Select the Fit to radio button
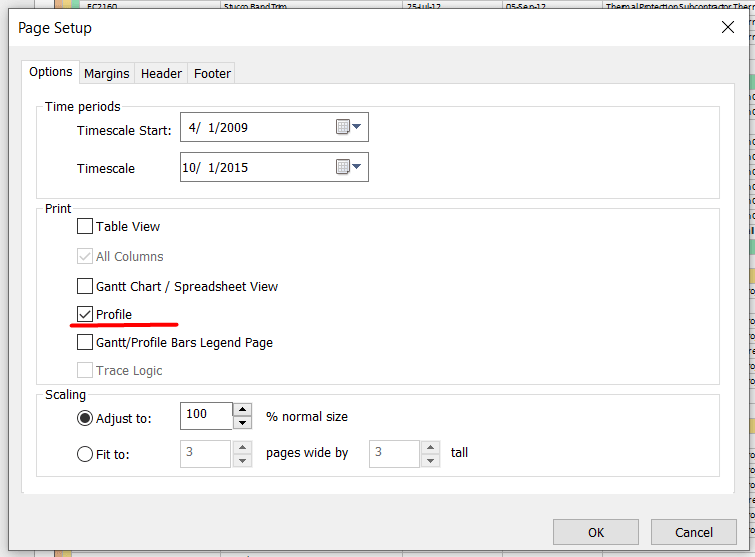The height and width of the screenshot is (557, 755). point(85,454)
